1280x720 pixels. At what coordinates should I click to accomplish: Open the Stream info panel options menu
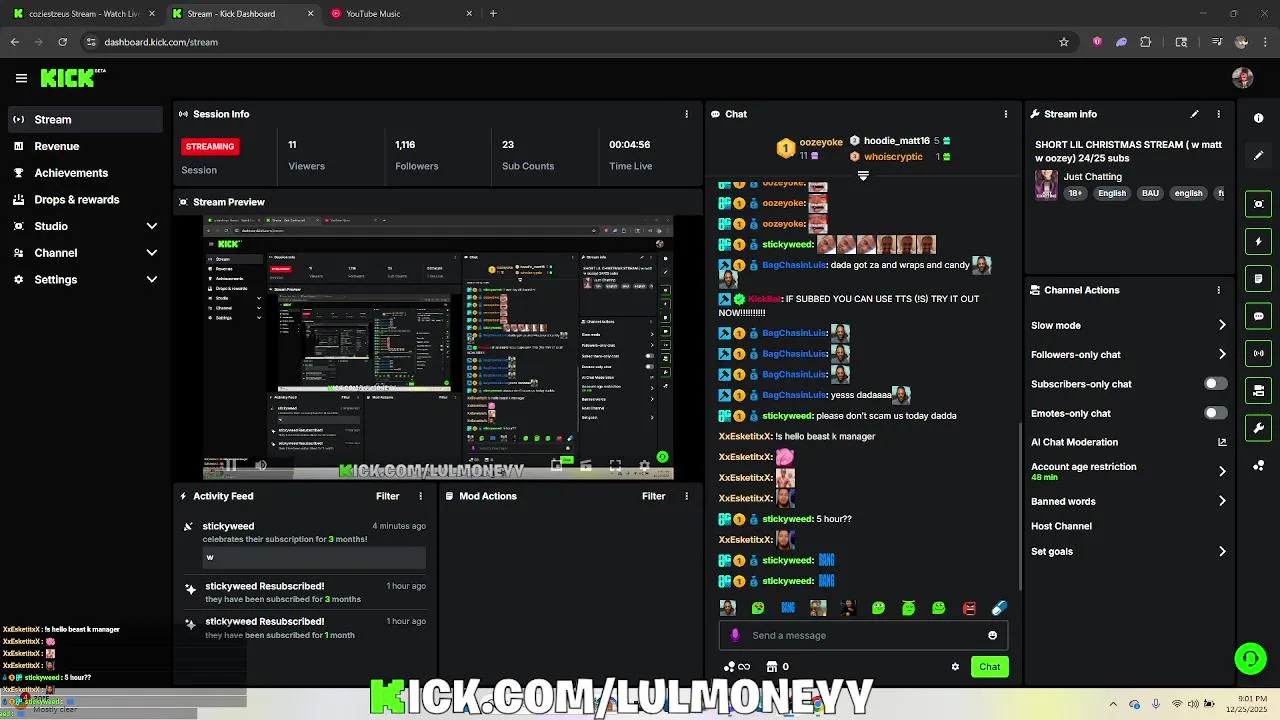1218,114
